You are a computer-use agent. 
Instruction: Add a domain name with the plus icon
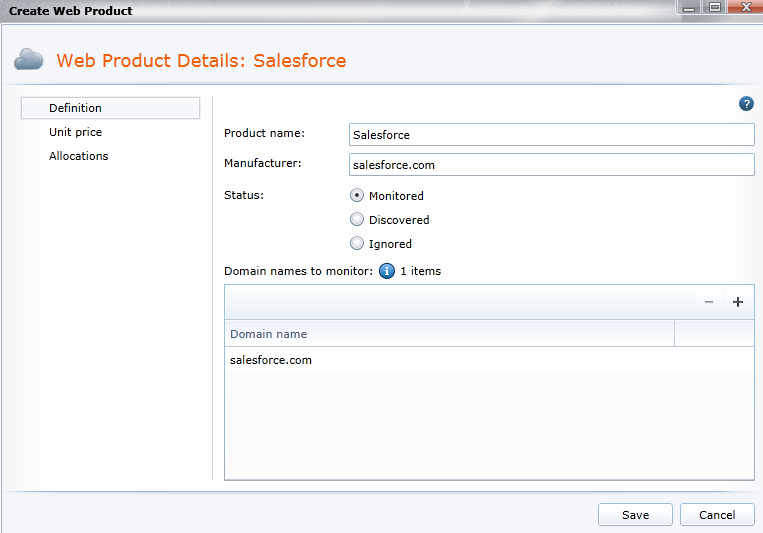coord(738,302)
